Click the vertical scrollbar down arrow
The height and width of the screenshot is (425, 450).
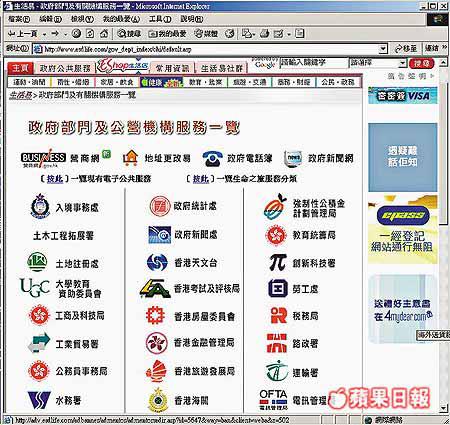tap(443, 408)
